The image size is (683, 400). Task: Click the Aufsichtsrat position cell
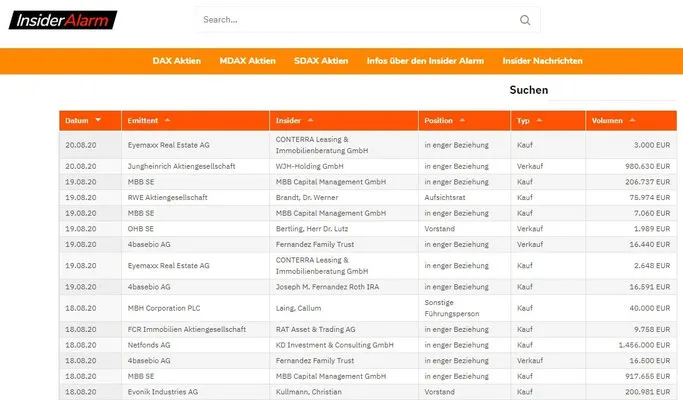[x=464, y=197]
